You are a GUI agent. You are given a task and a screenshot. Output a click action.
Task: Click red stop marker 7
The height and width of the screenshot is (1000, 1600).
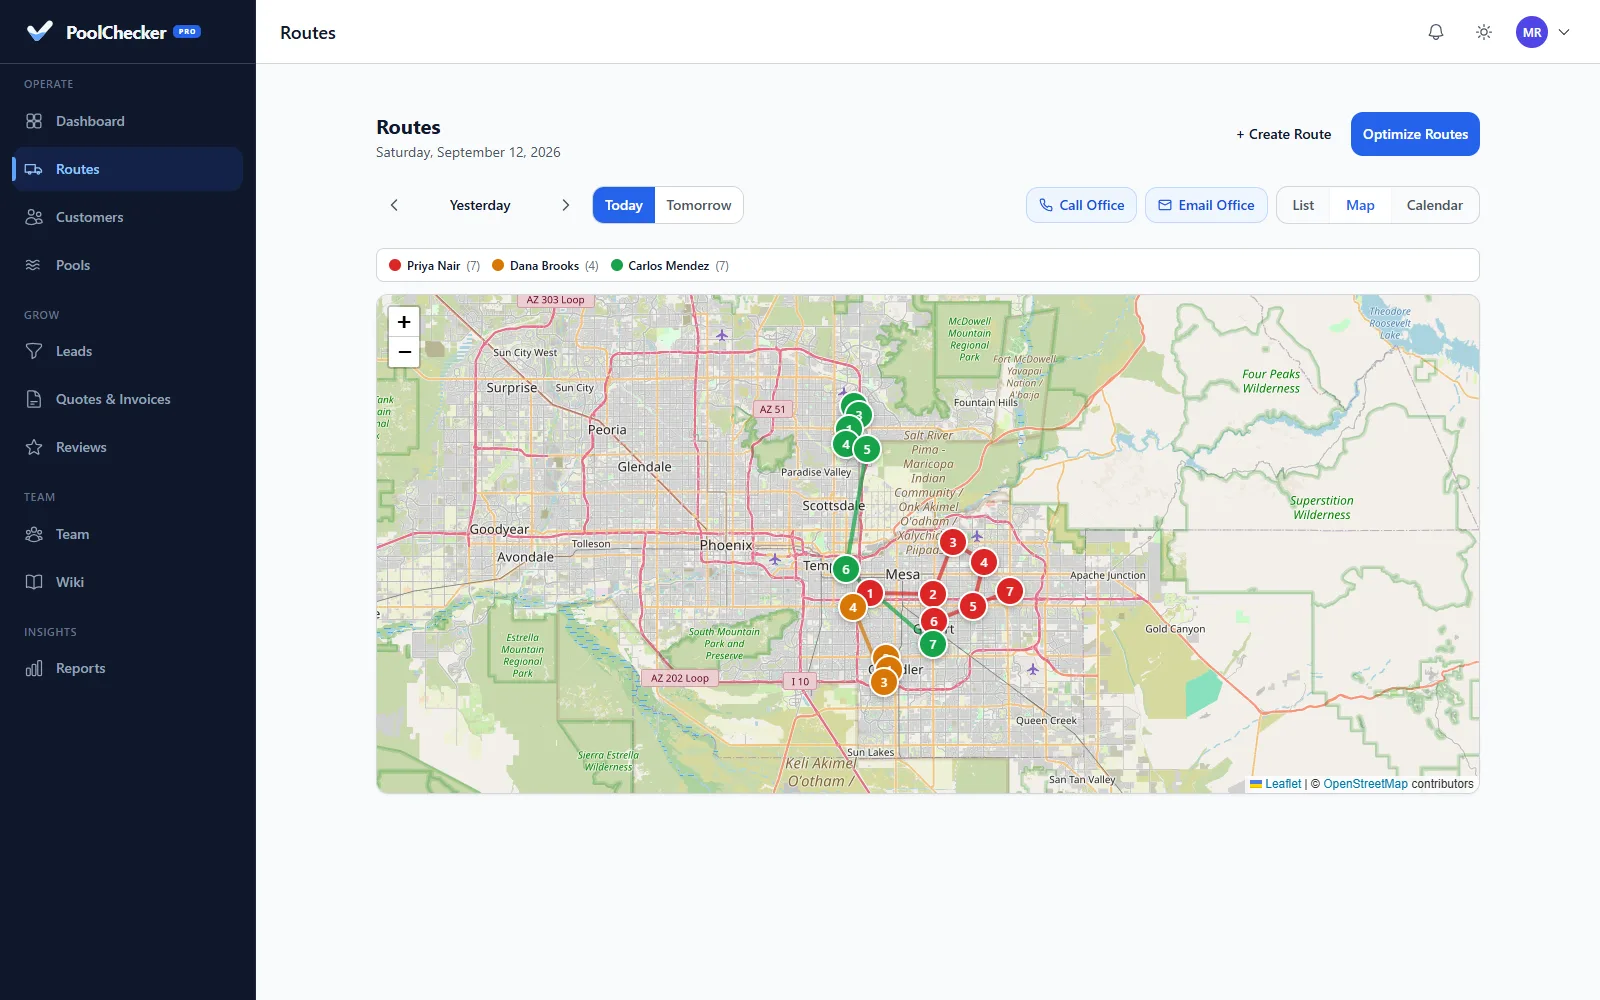click(1010, 591)
